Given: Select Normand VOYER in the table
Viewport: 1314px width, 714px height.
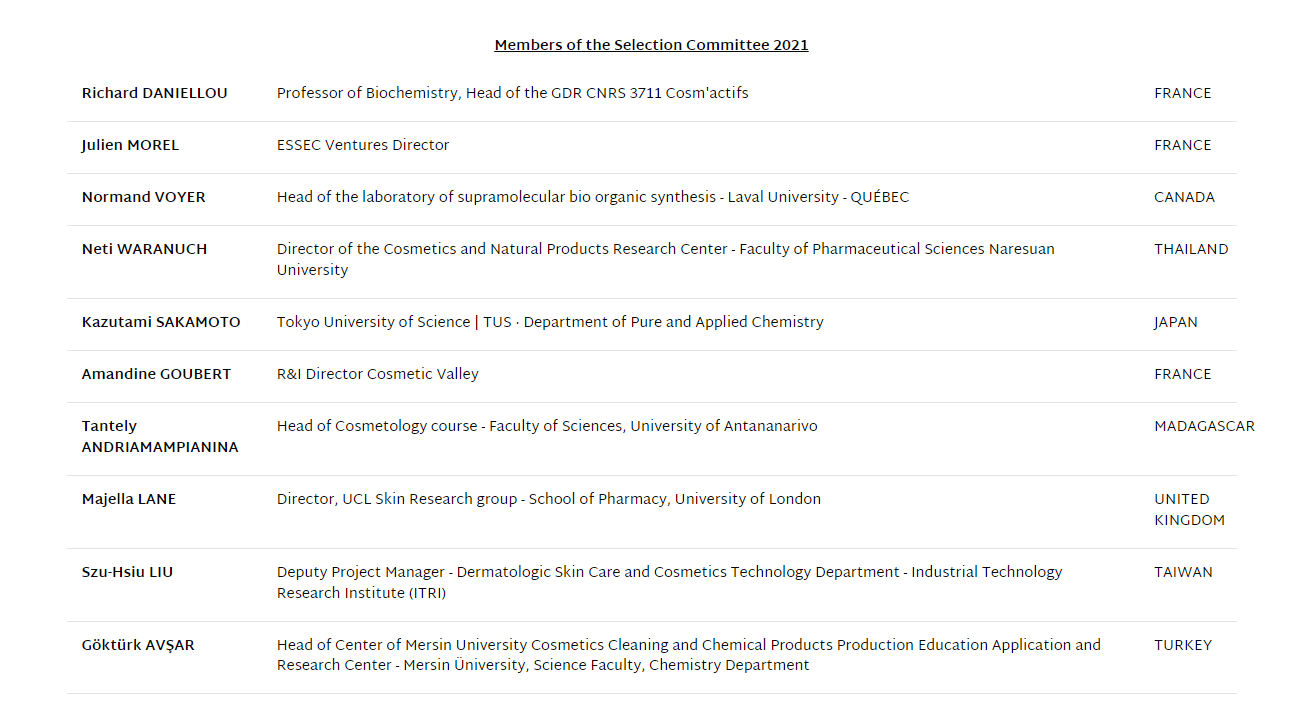Looking at the screenshot, I should pos(143,197).
